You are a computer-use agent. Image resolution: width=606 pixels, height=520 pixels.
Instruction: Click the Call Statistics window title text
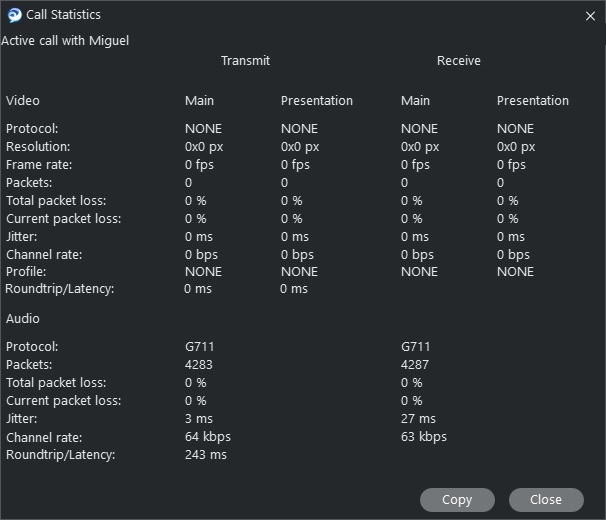click(63, 15)
